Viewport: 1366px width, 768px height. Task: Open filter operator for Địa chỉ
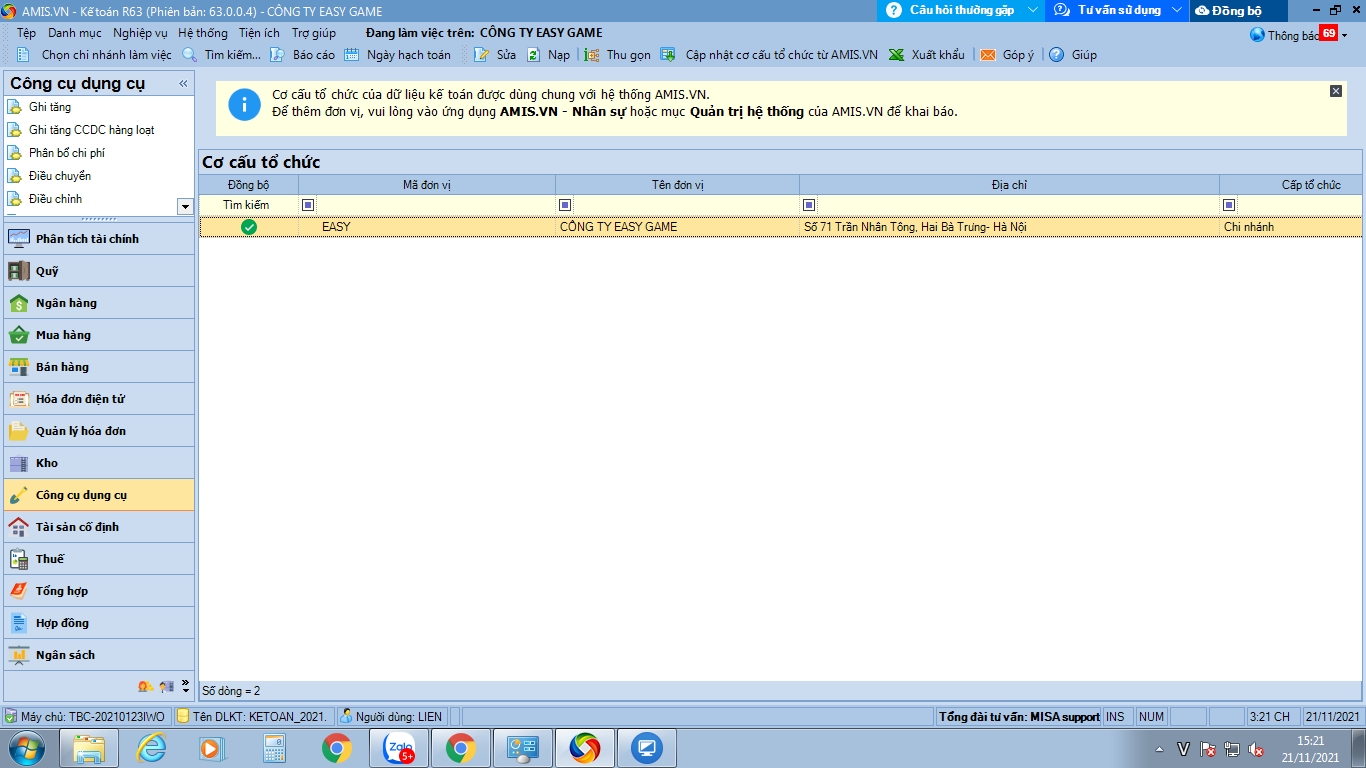click(x=809, y=205)
